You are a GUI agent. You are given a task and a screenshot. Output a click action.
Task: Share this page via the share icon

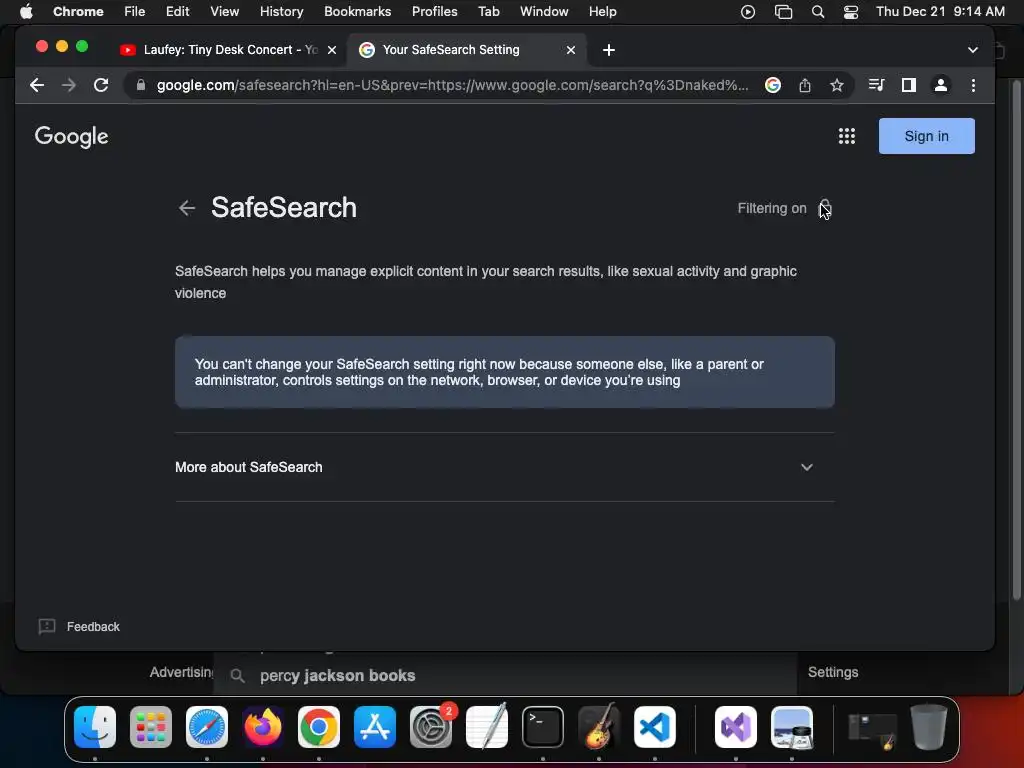click(805, 85)
